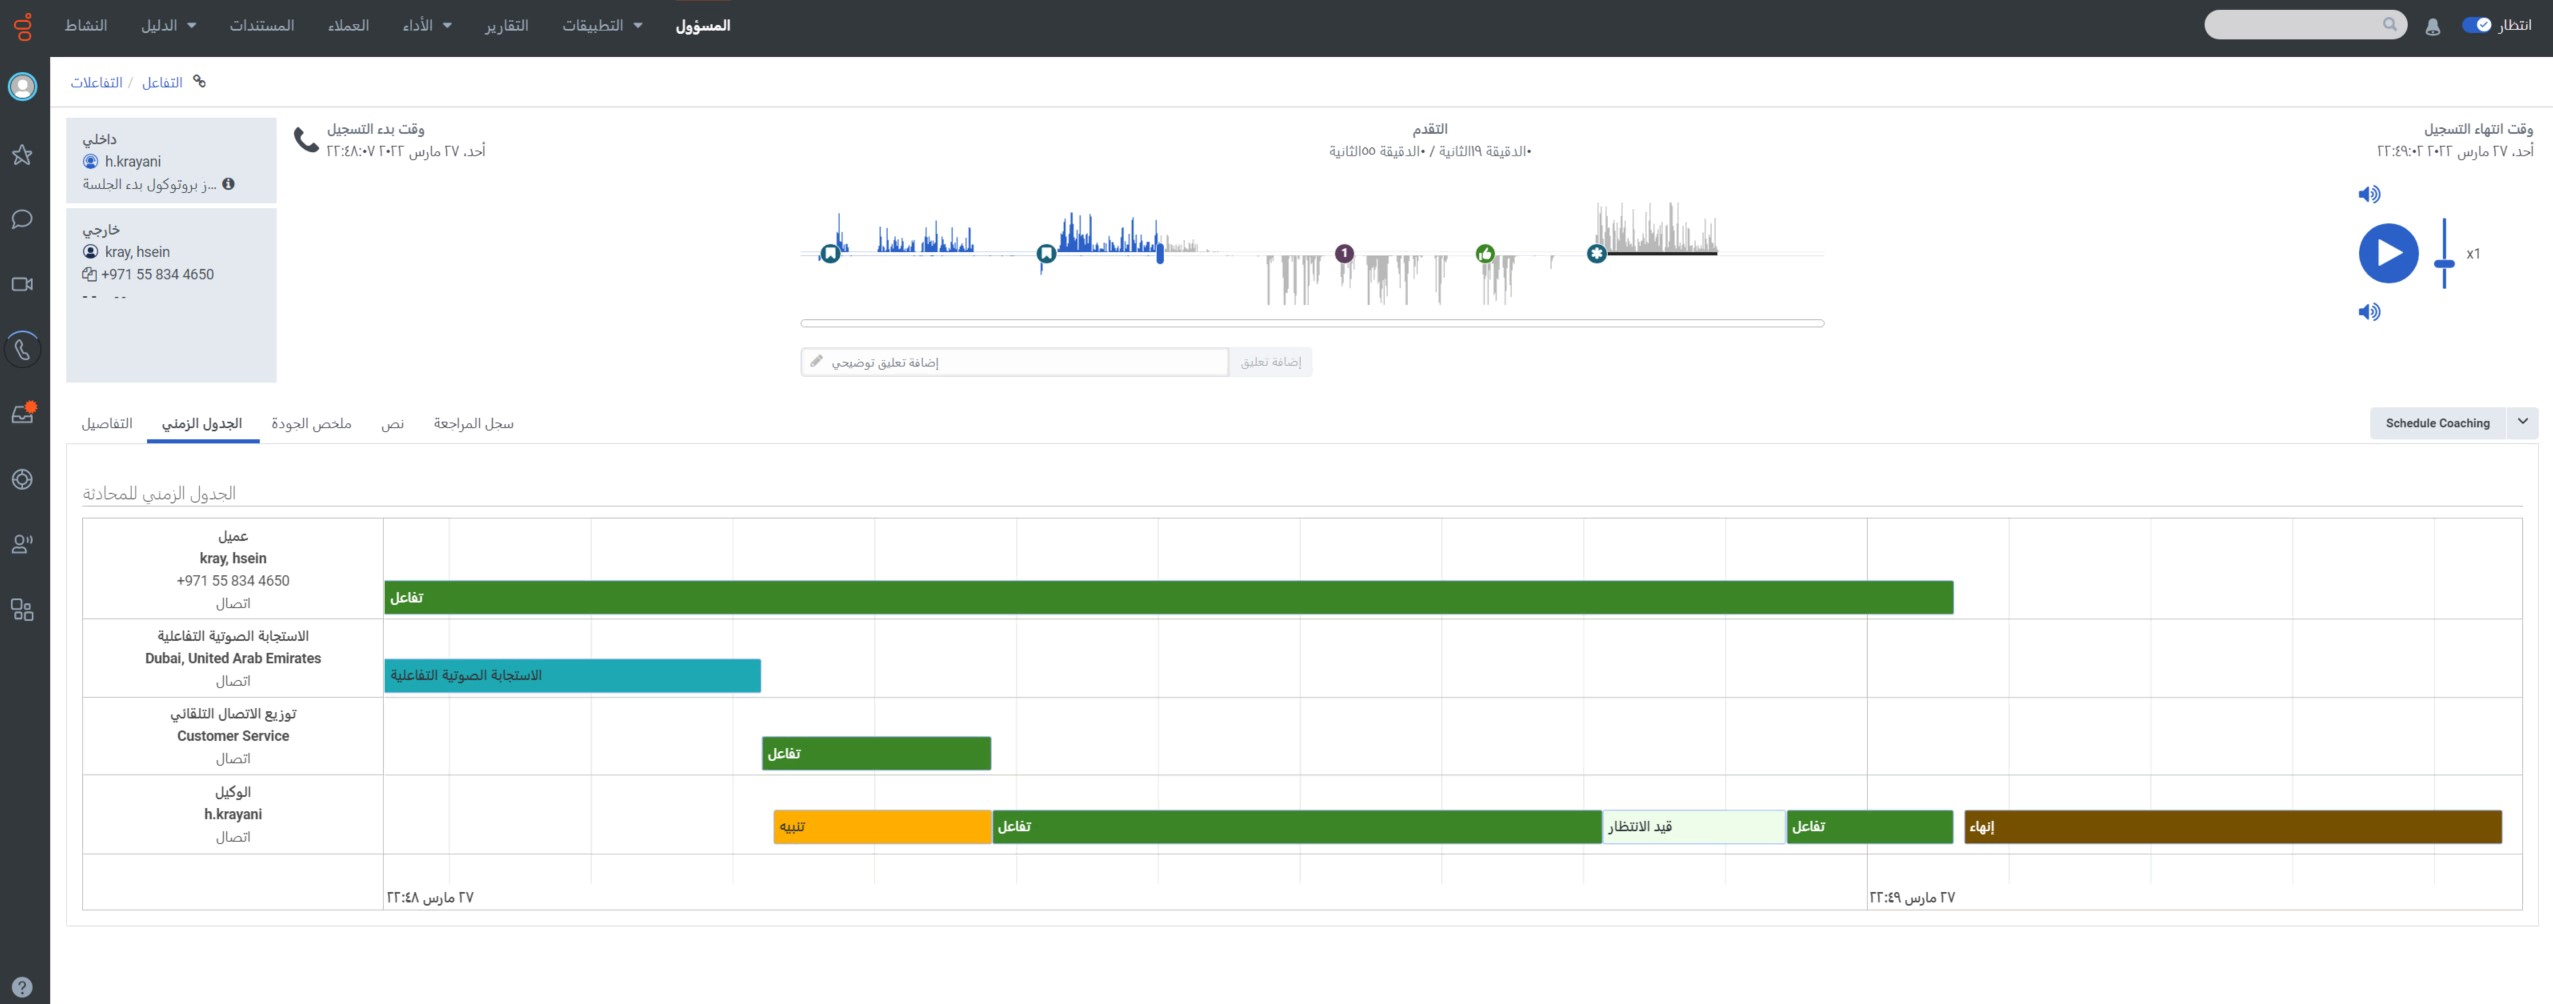Click the التفاعلات breadcrumb link
The height and width of the screenshot is (1004, 2553).
pyautogui.click(x=96, y=83)
